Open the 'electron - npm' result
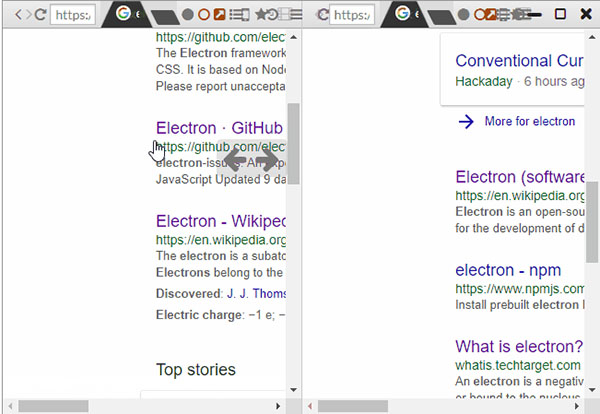600x414 pixels. tap(508, 270)
